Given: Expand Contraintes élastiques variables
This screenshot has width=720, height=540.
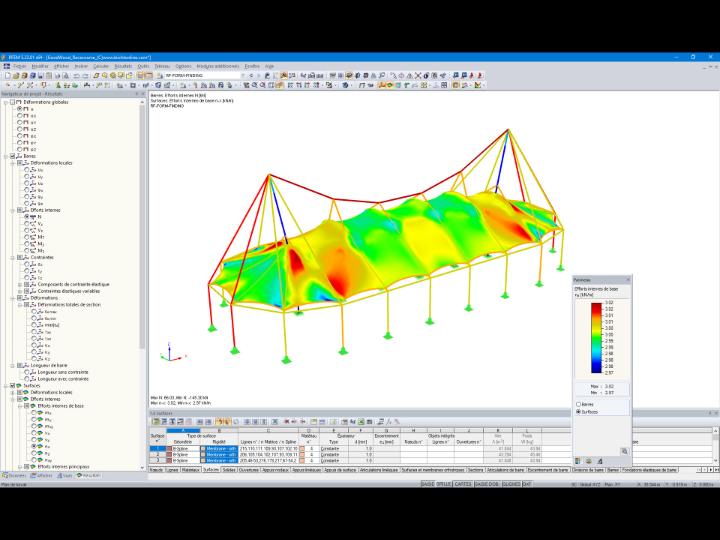Looking at the screenshot, I should (20, 291).
